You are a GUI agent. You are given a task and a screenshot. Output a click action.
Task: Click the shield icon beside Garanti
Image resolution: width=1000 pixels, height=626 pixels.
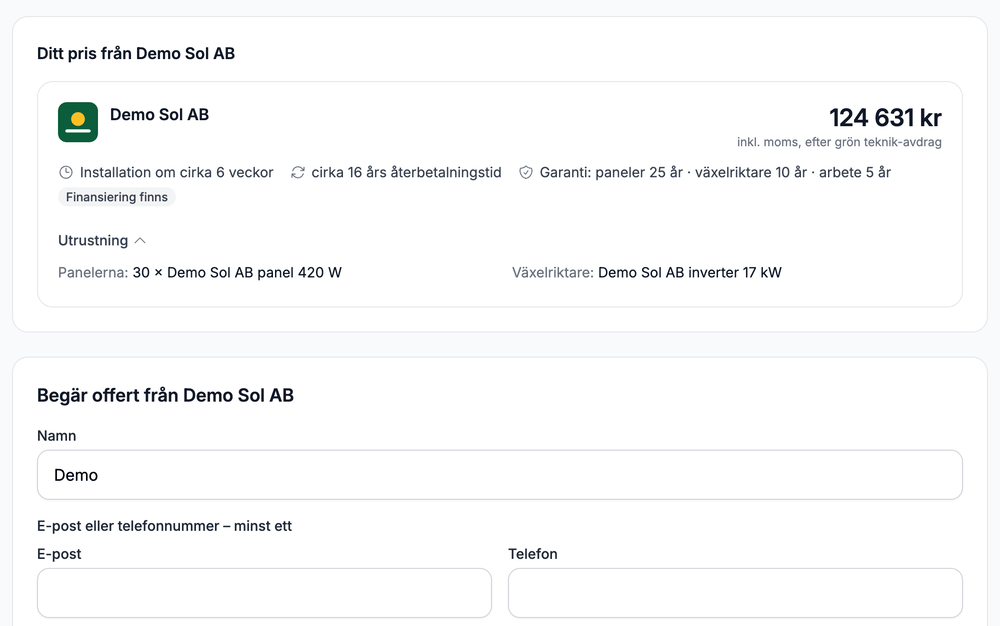(x=526, y=172)
